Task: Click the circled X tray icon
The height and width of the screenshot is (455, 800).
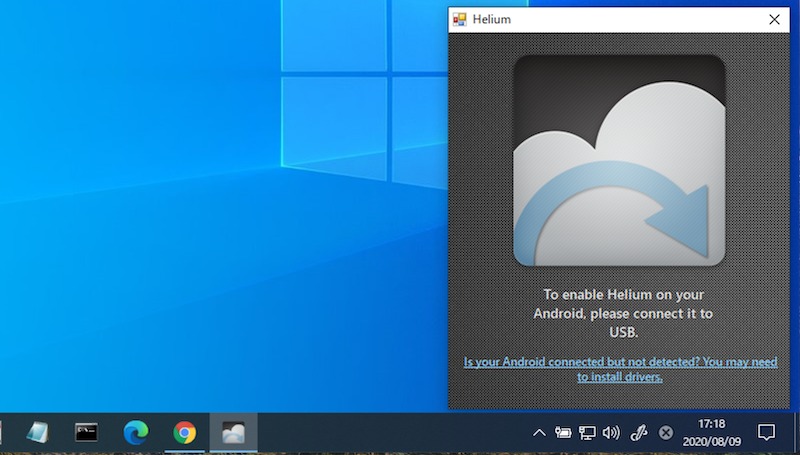Action: (666, 433)
